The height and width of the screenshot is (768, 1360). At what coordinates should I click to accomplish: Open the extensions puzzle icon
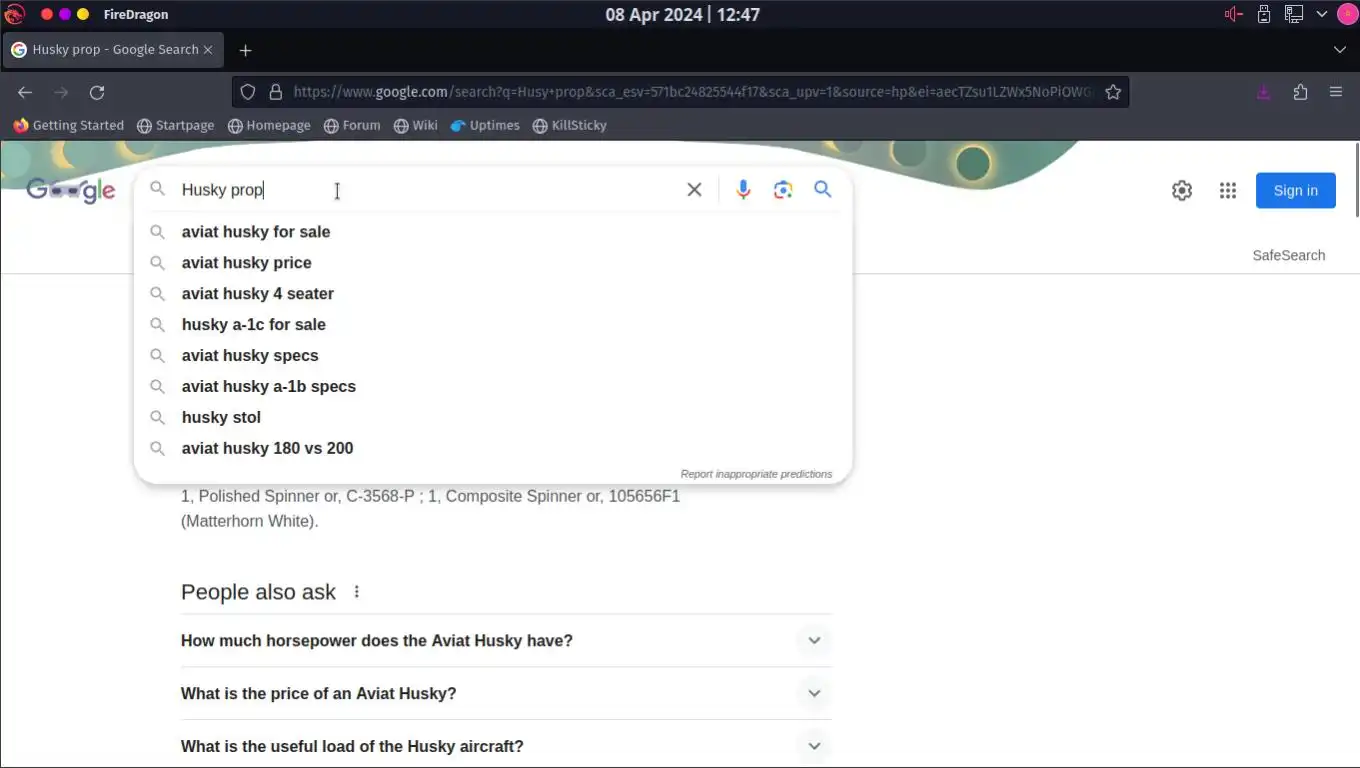(1300, 92)
